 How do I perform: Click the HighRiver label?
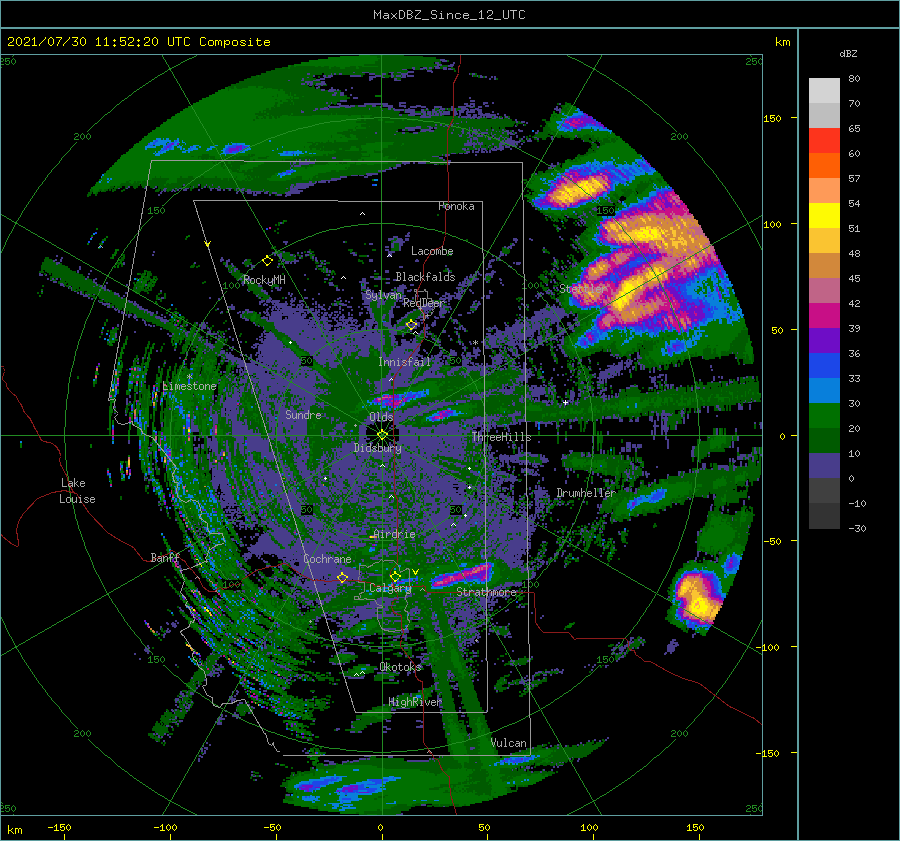[415, 702]
